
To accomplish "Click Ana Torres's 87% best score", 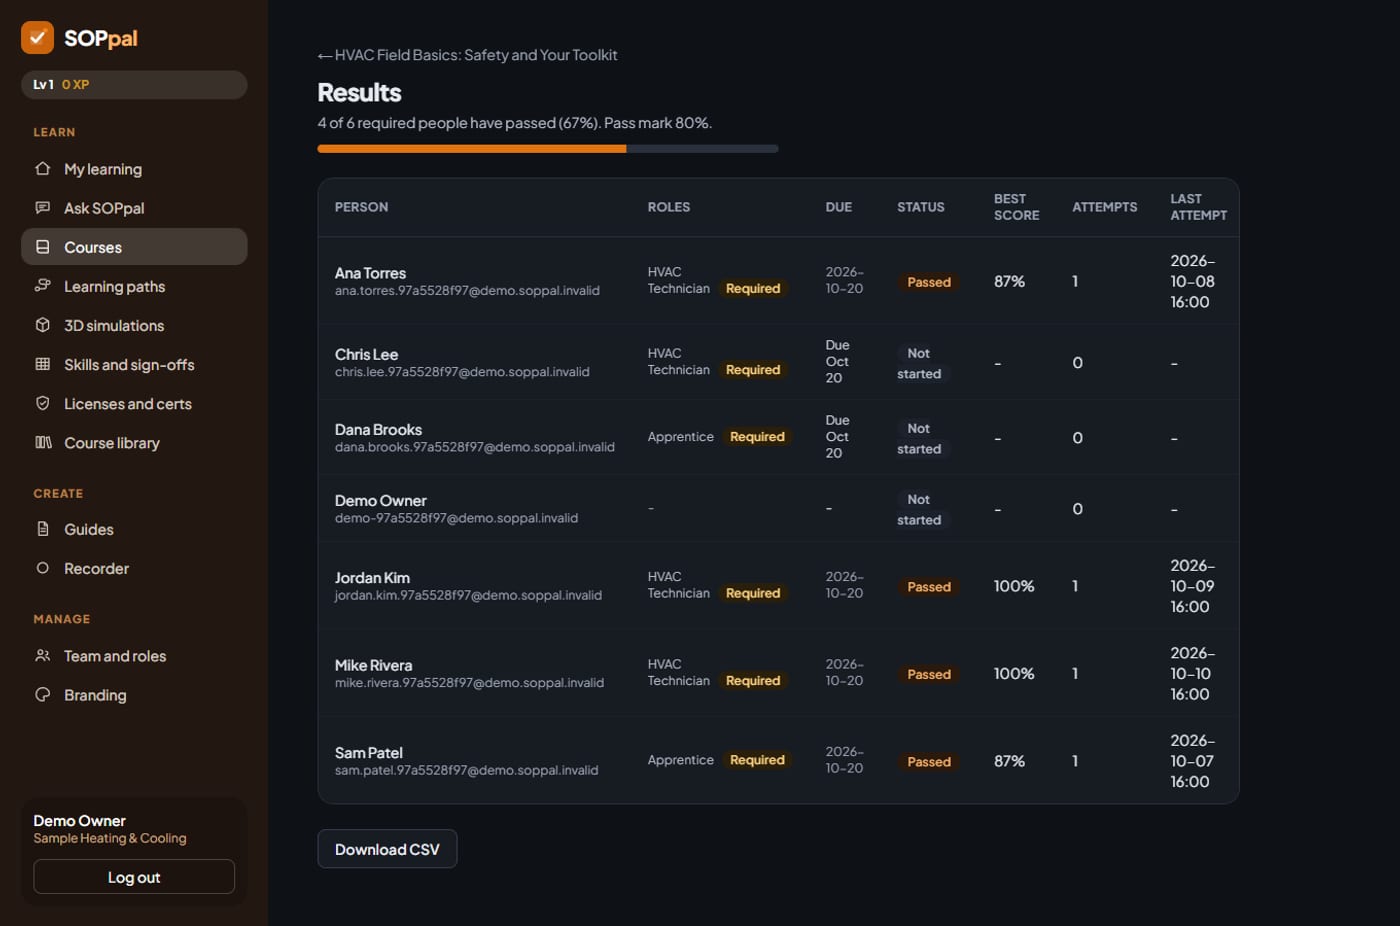I will [1009, 282].
